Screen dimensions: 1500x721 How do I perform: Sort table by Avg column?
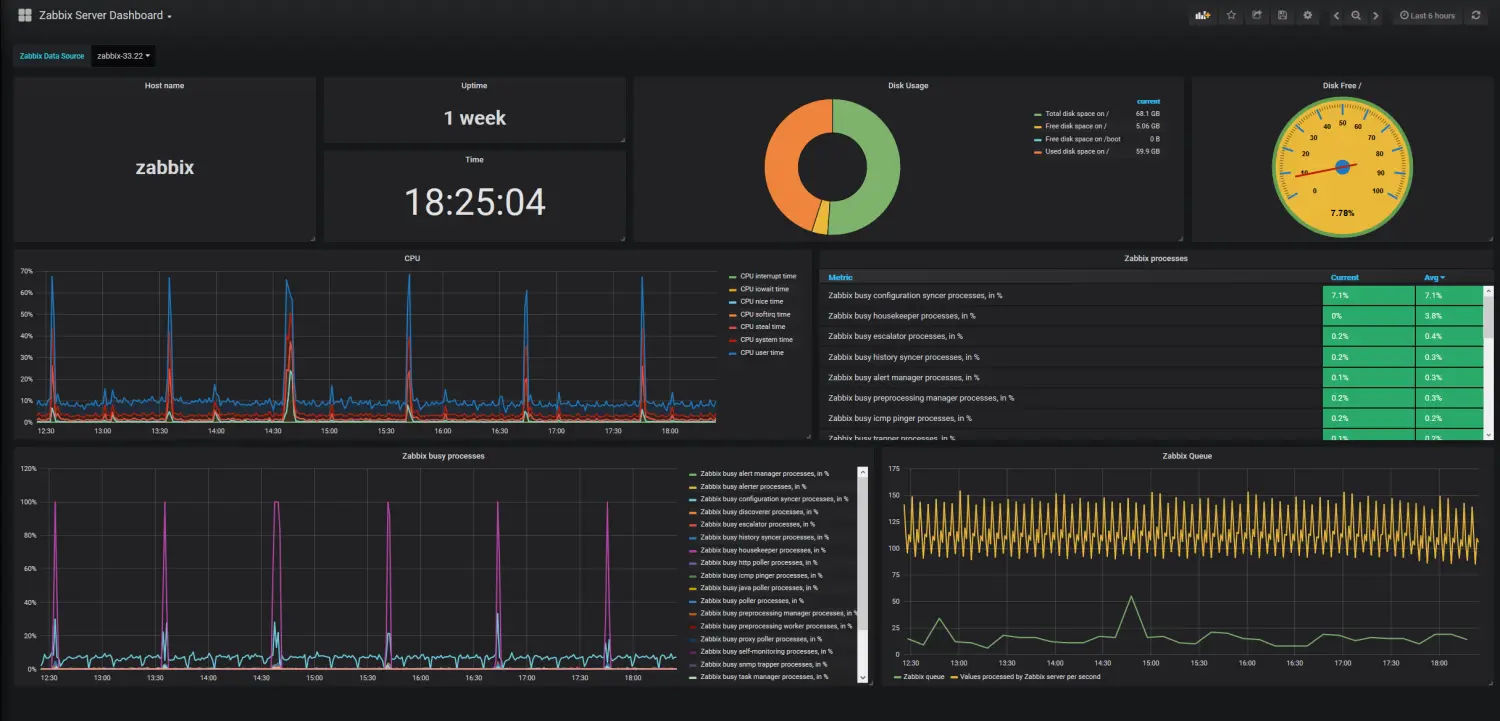click(1434, 277)
